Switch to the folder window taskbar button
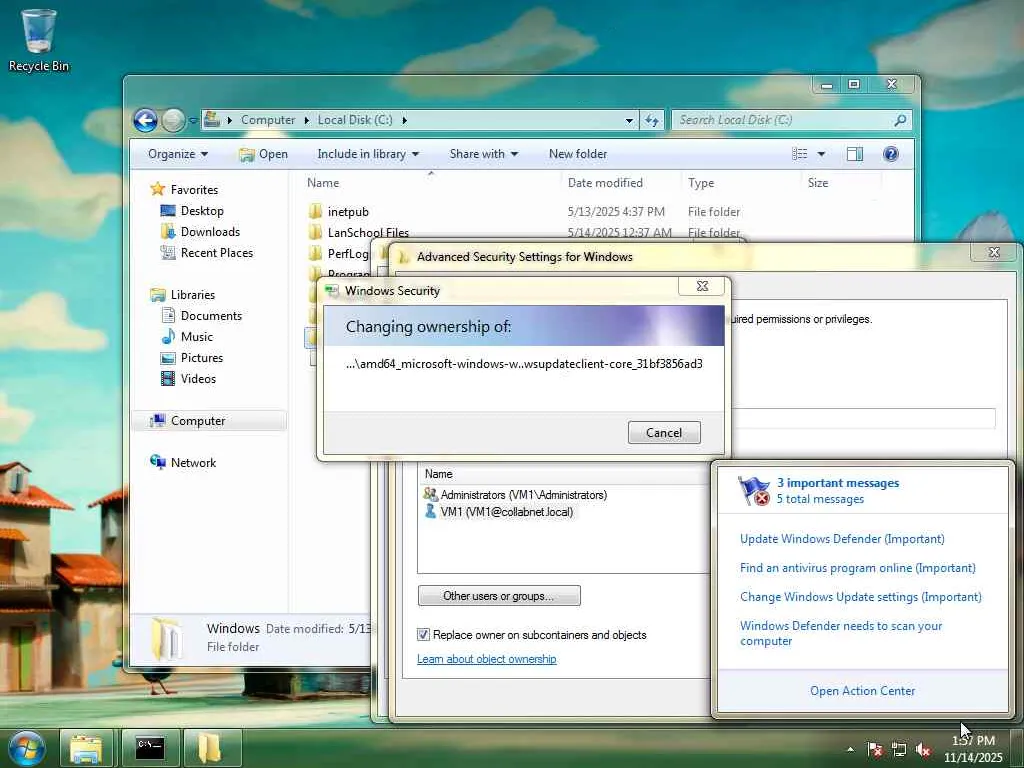This screenshot has height=768, width=1024. coord(210,748)
